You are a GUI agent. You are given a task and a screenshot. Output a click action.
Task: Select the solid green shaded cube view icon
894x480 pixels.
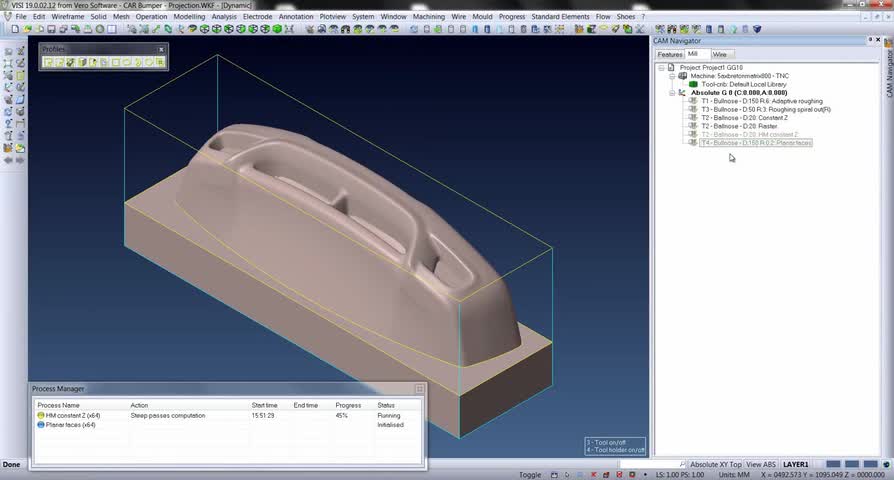click(278, 29)
